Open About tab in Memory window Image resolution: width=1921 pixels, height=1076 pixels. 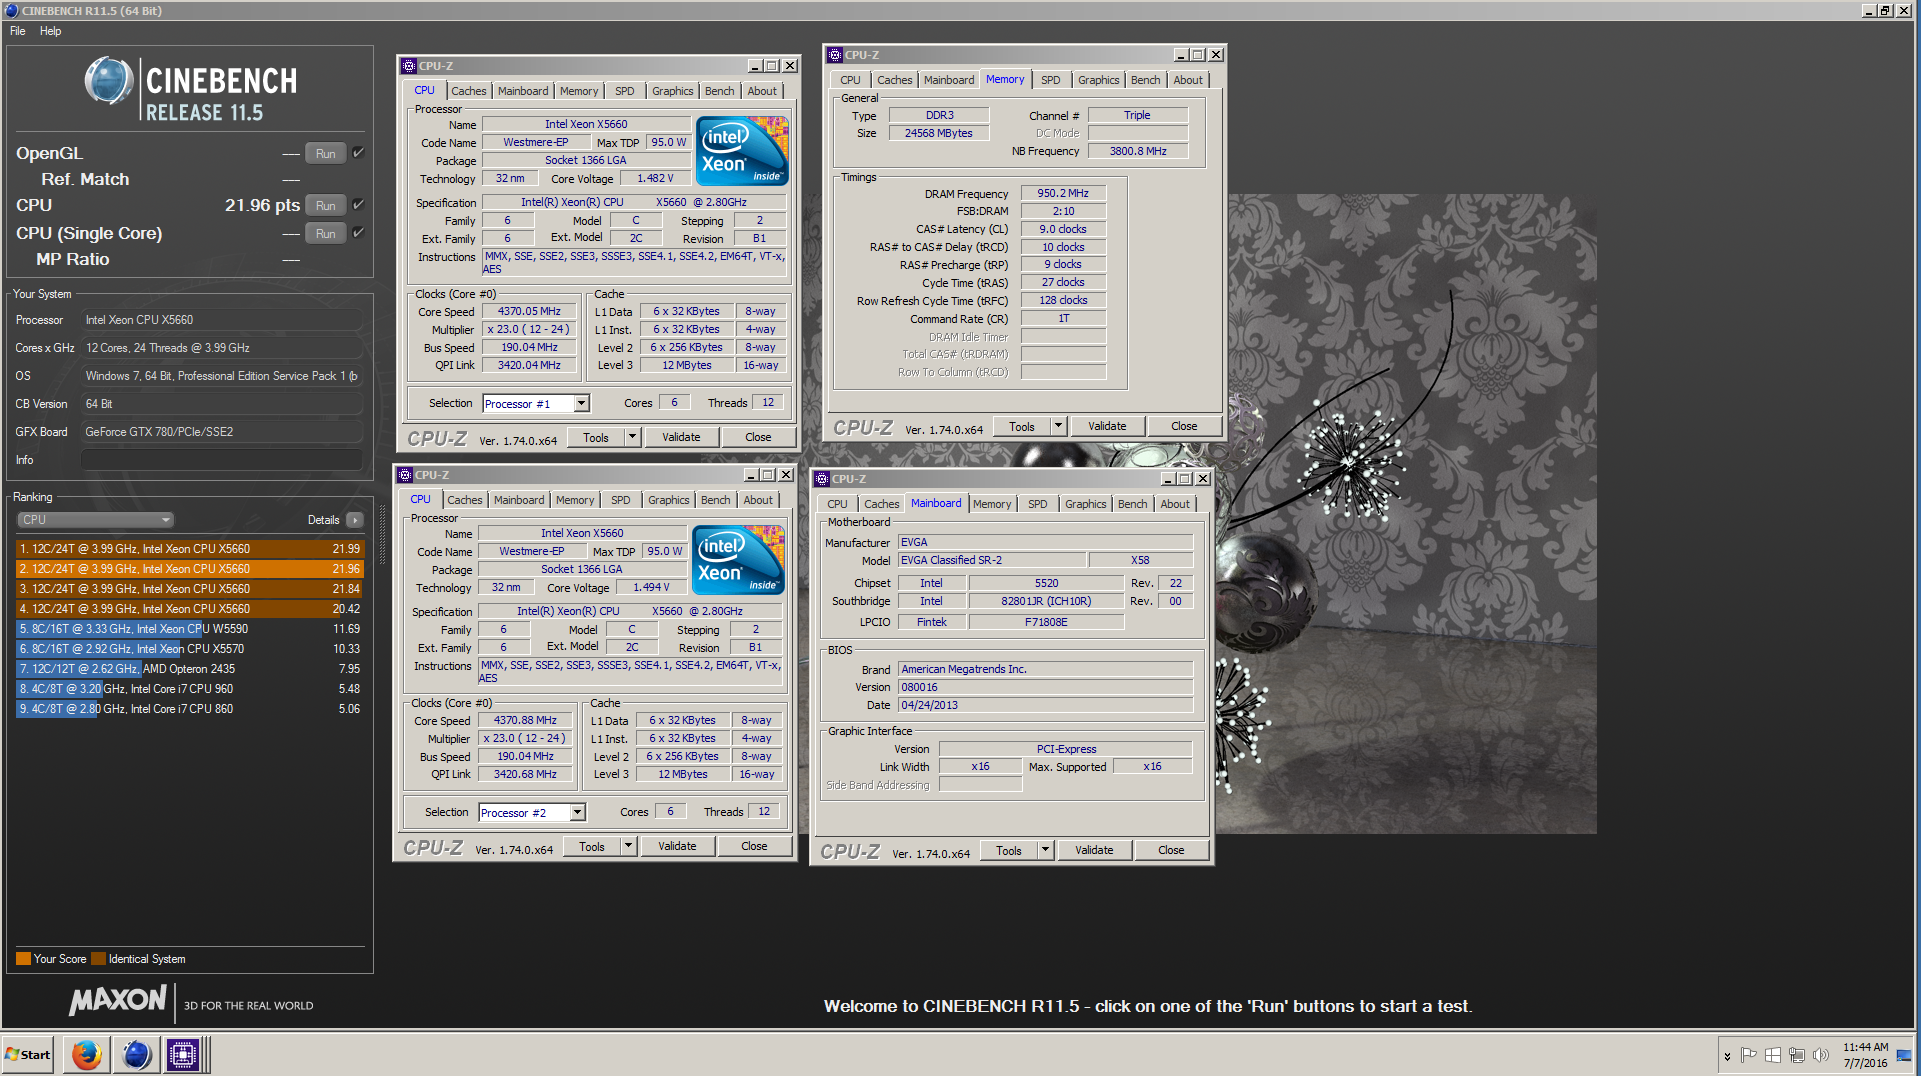click(x=1187, y=80)
